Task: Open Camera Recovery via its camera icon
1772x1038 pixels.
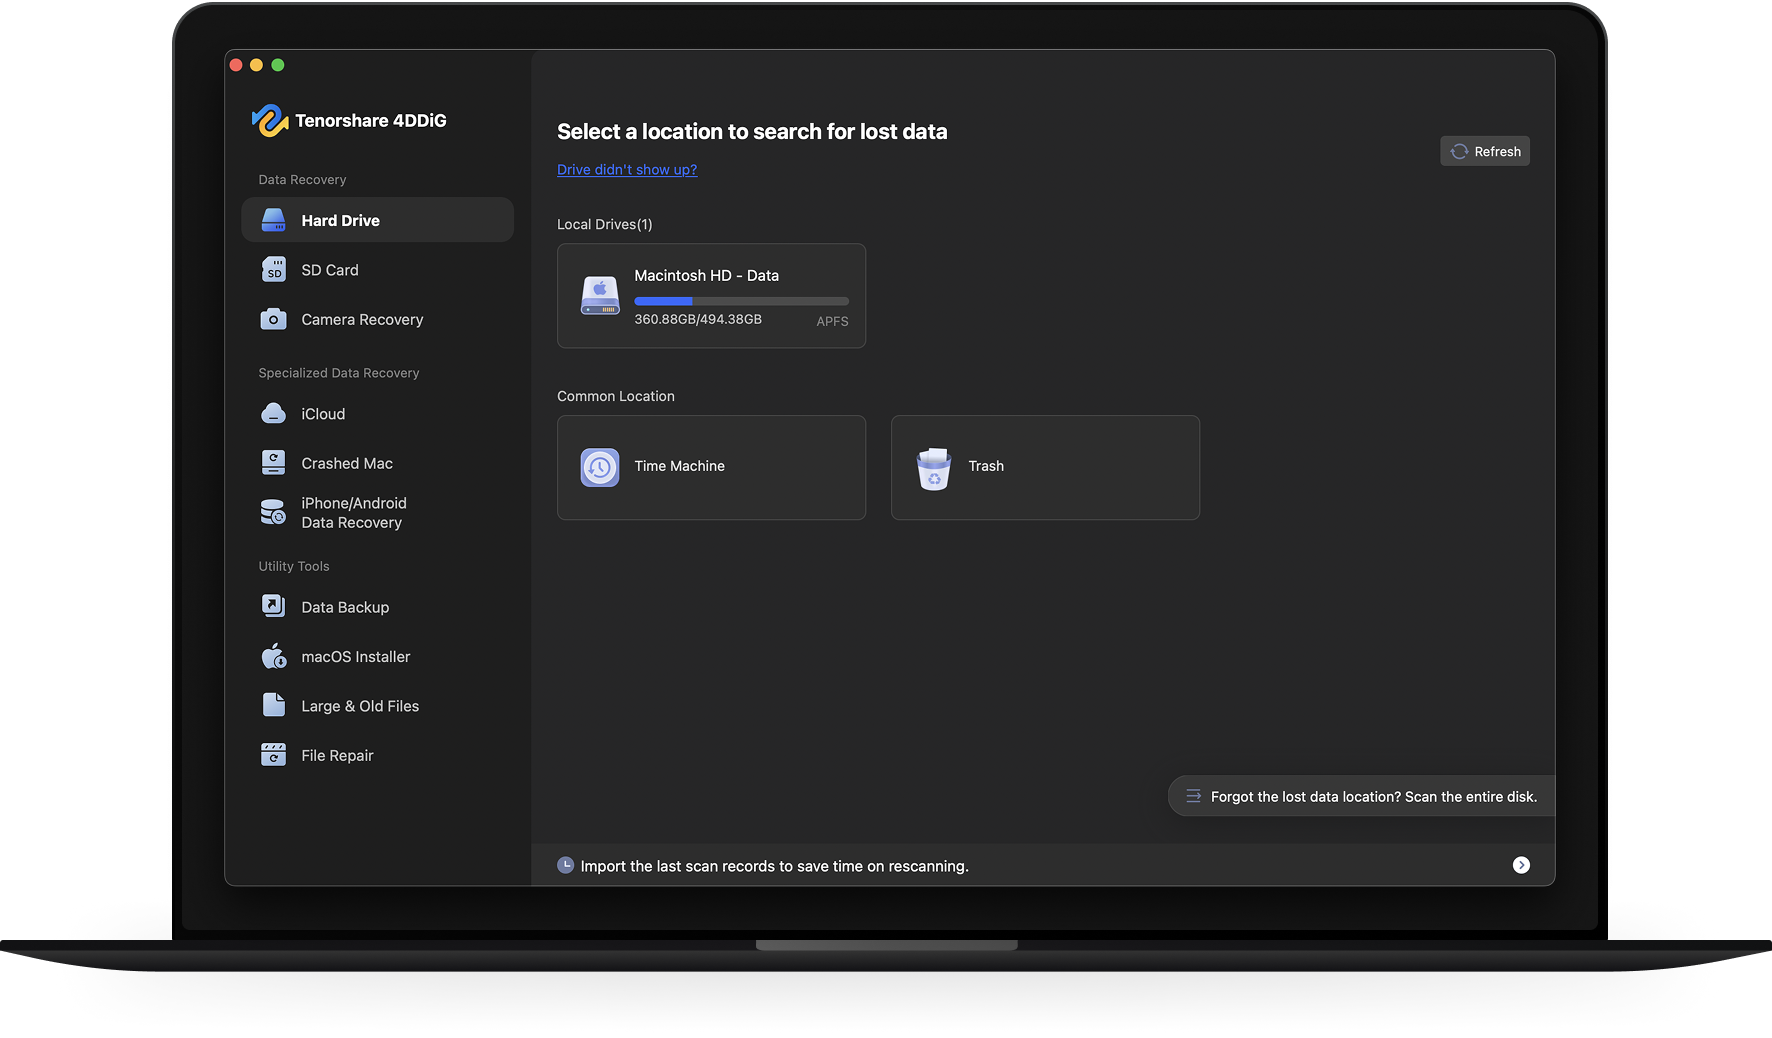Action: click(x=273, y=319)
